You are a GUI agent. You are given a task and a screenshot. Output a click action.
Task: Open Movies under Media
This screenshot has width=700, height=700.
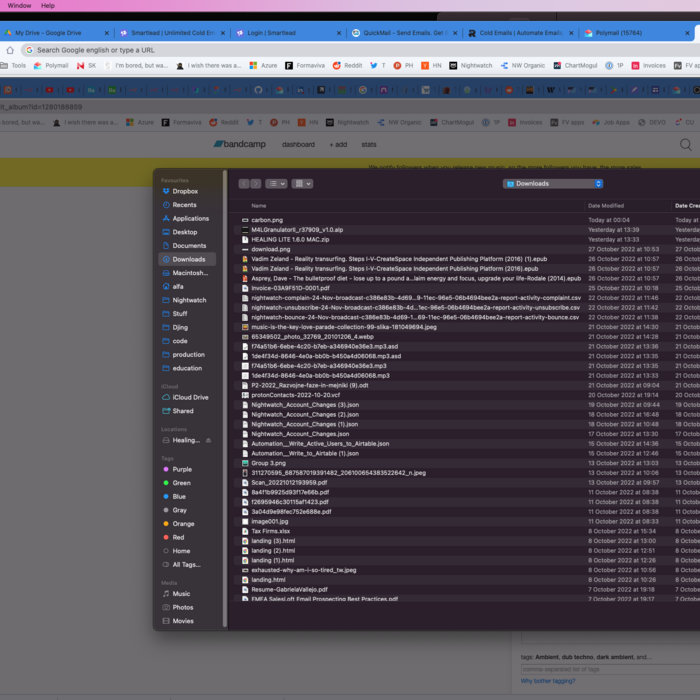183,621
